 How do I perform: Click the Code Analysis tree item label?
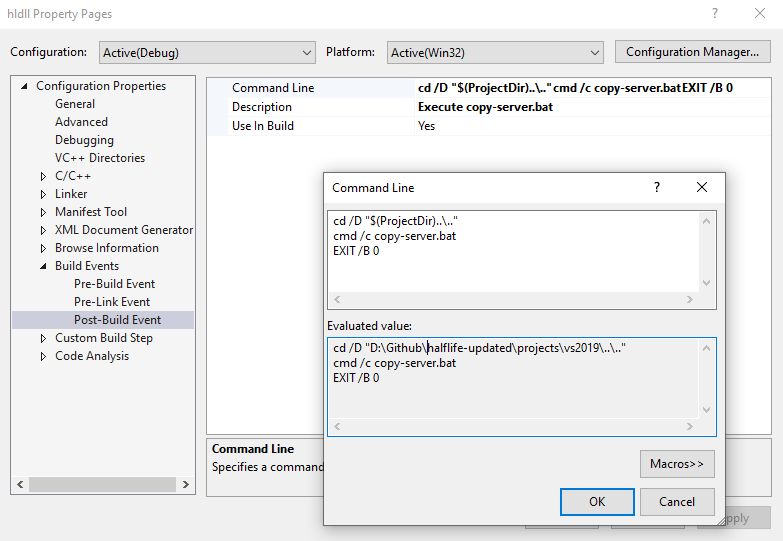click(x=92, y=356)
